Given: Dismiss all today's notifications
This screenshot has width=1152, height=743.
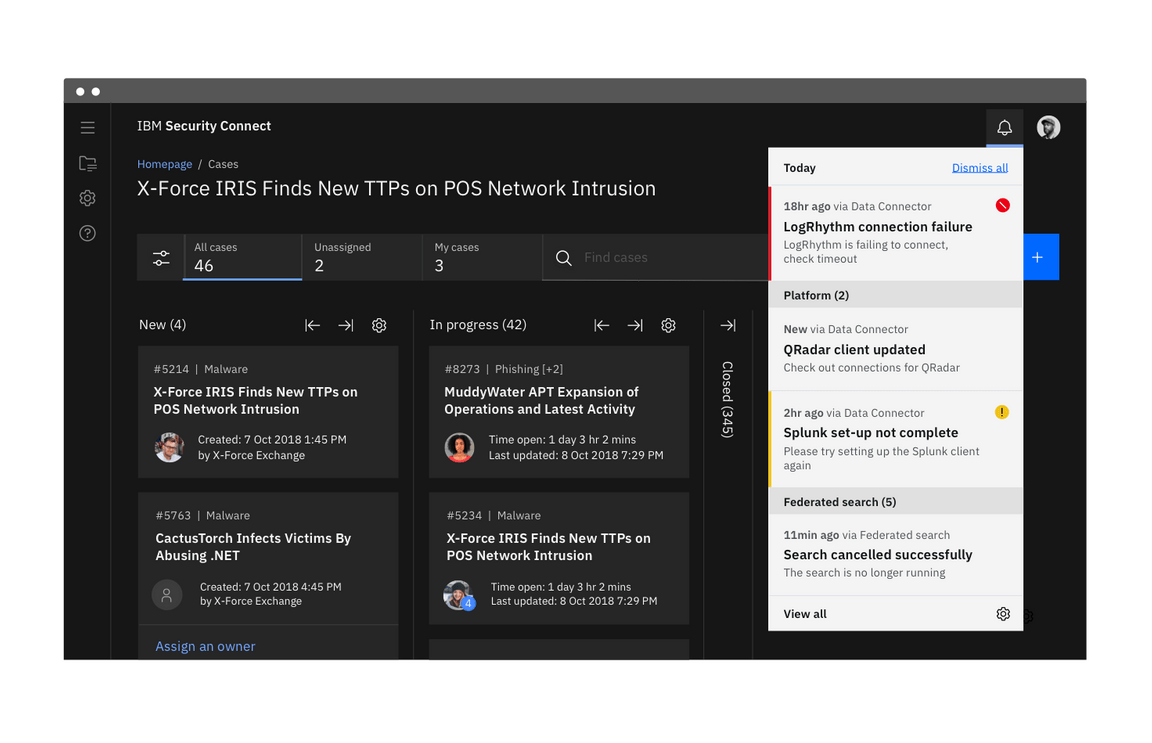Looking at the screenshot, I should click(x=979, y=167).
